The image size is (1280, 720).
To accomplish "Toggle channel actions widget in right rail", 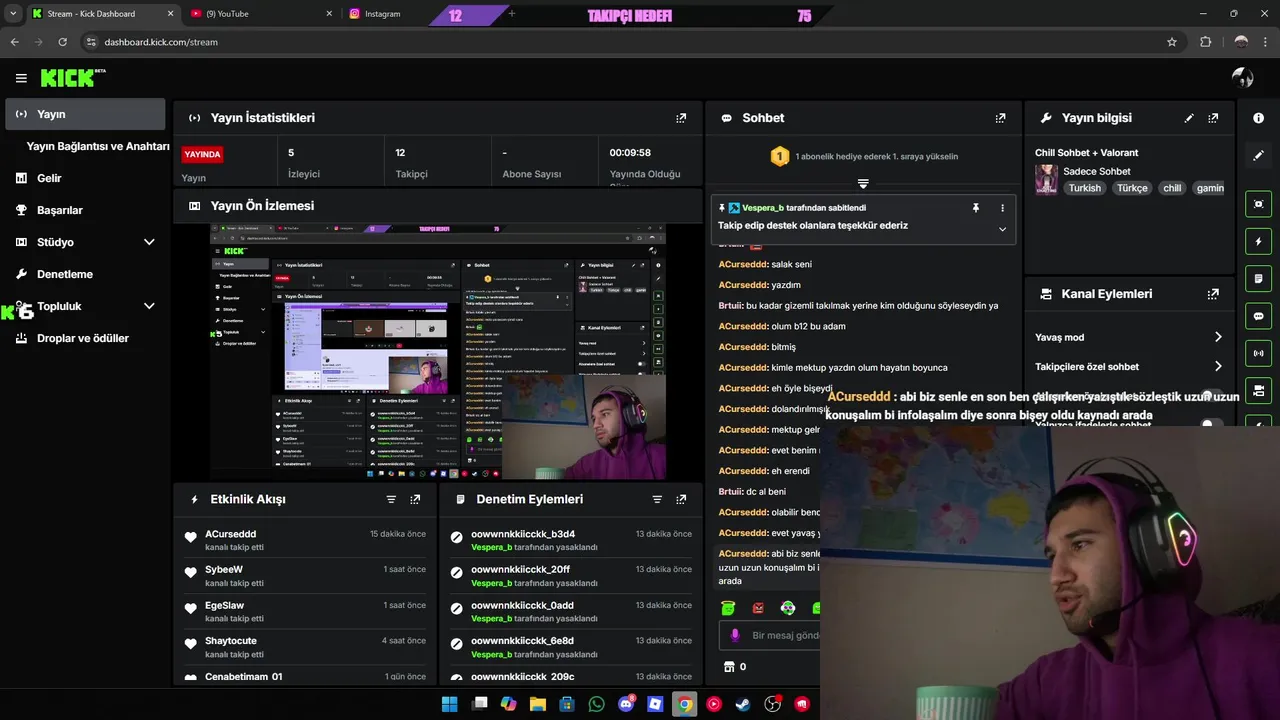I will pos(1258,390).
